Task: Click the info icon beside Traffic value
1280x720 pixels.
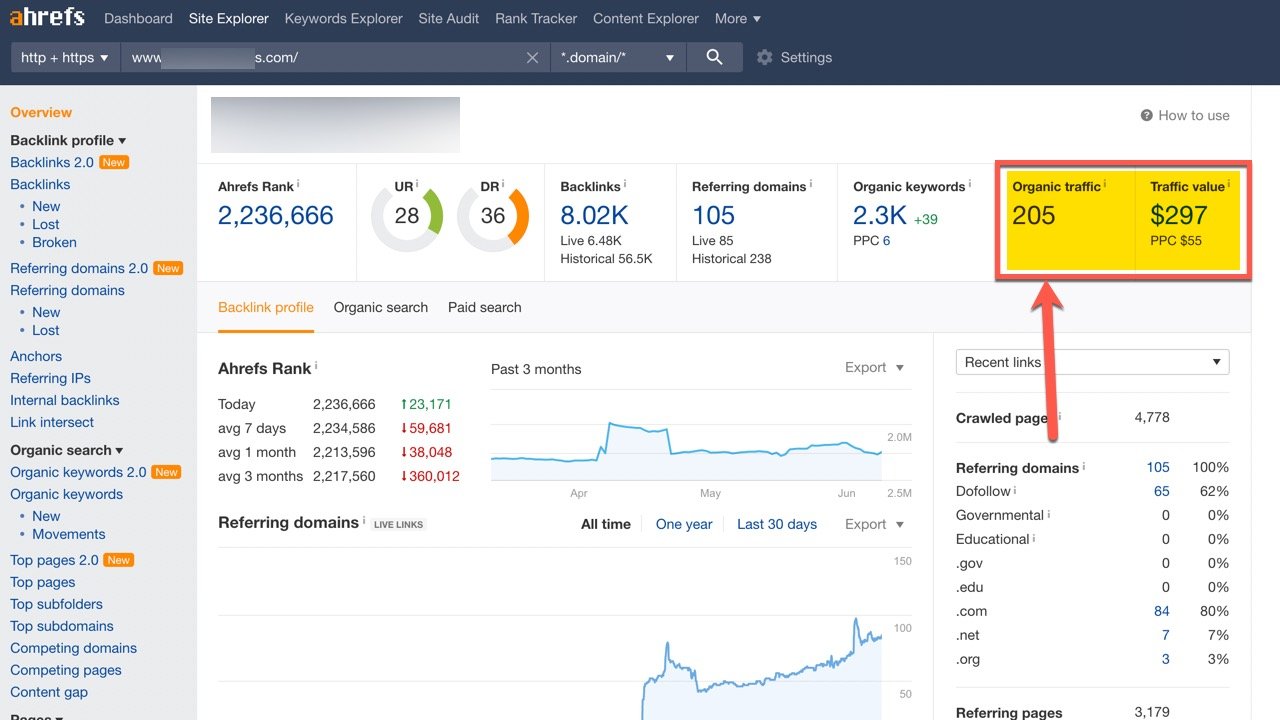Action: [1229, 184]
